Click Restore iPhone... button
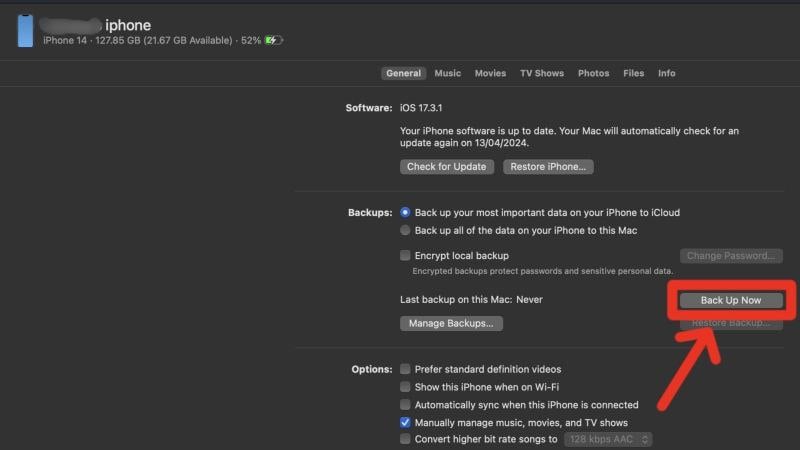 coord(548,167)
